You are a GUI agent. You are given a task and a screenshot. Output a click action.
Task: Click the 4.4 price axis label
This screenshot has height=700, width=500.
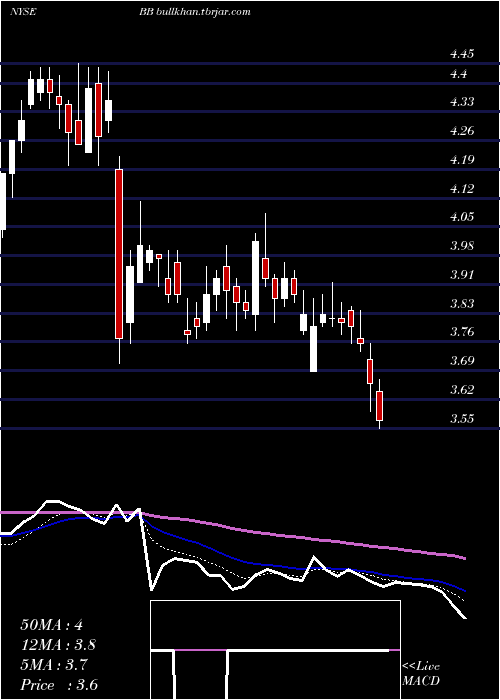pos(458,74)
